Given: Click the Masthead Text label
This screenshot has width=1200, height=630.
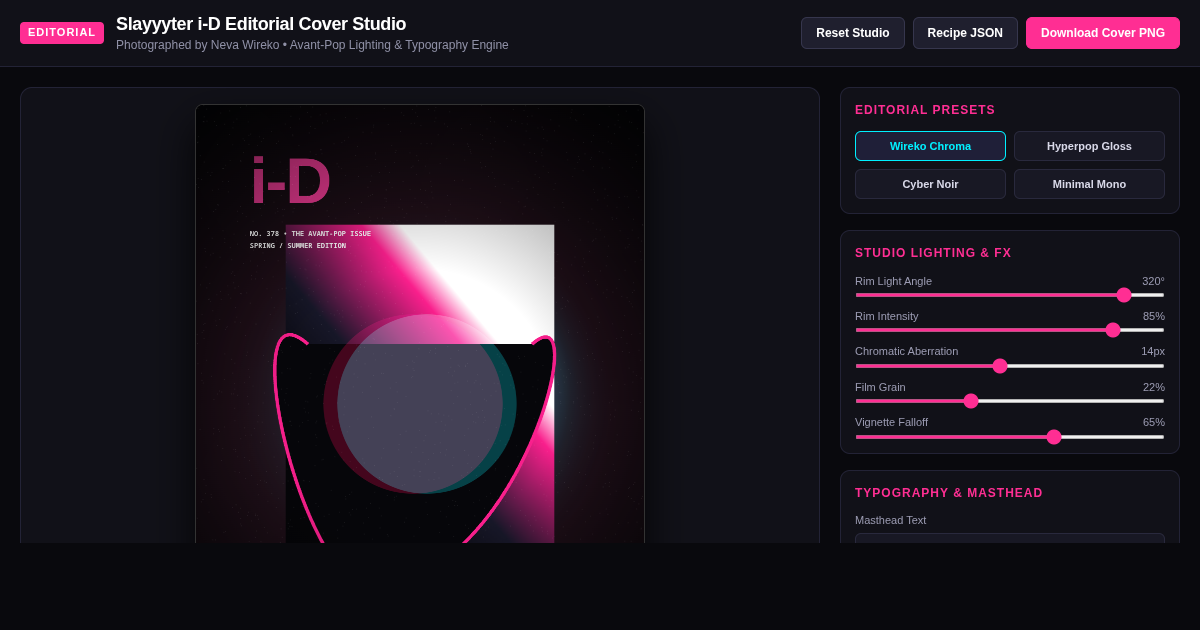Looking at the screenshot, I should [x=891, y=520].
